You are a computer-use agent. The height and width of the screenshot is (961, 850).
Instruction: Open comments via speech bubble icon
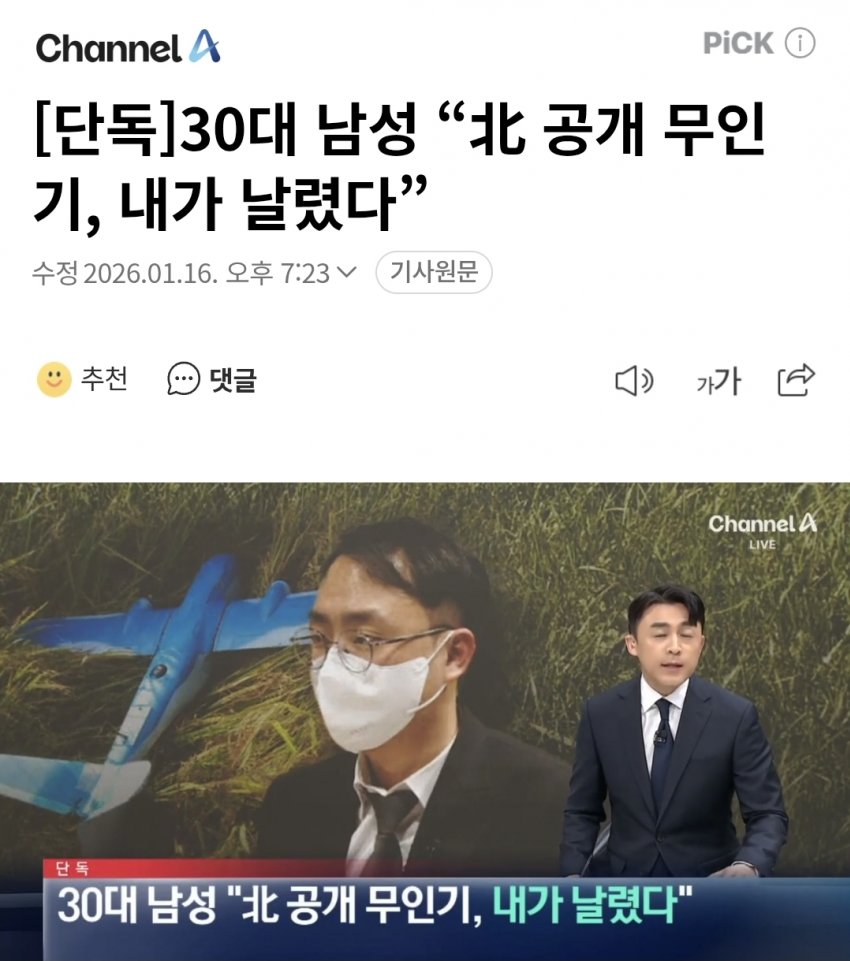tap(183, 379)
